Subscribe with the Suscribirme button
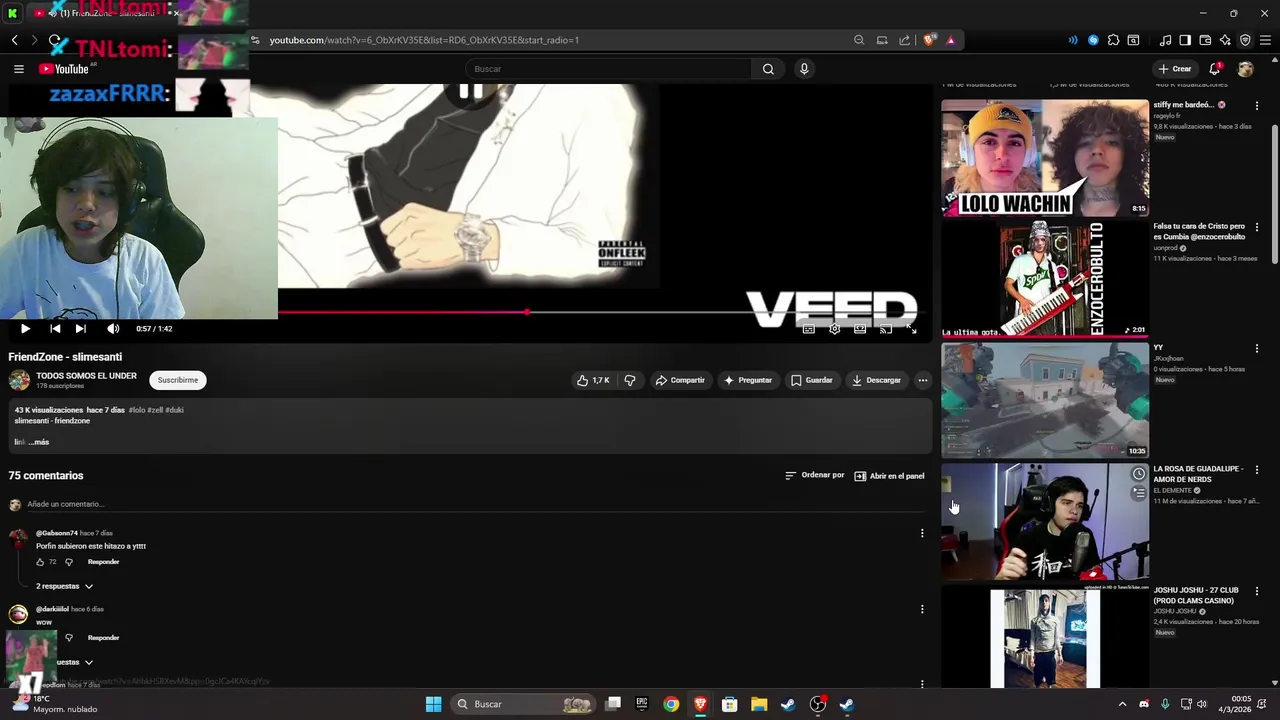Screen dimensions: 1280x720 178,380
